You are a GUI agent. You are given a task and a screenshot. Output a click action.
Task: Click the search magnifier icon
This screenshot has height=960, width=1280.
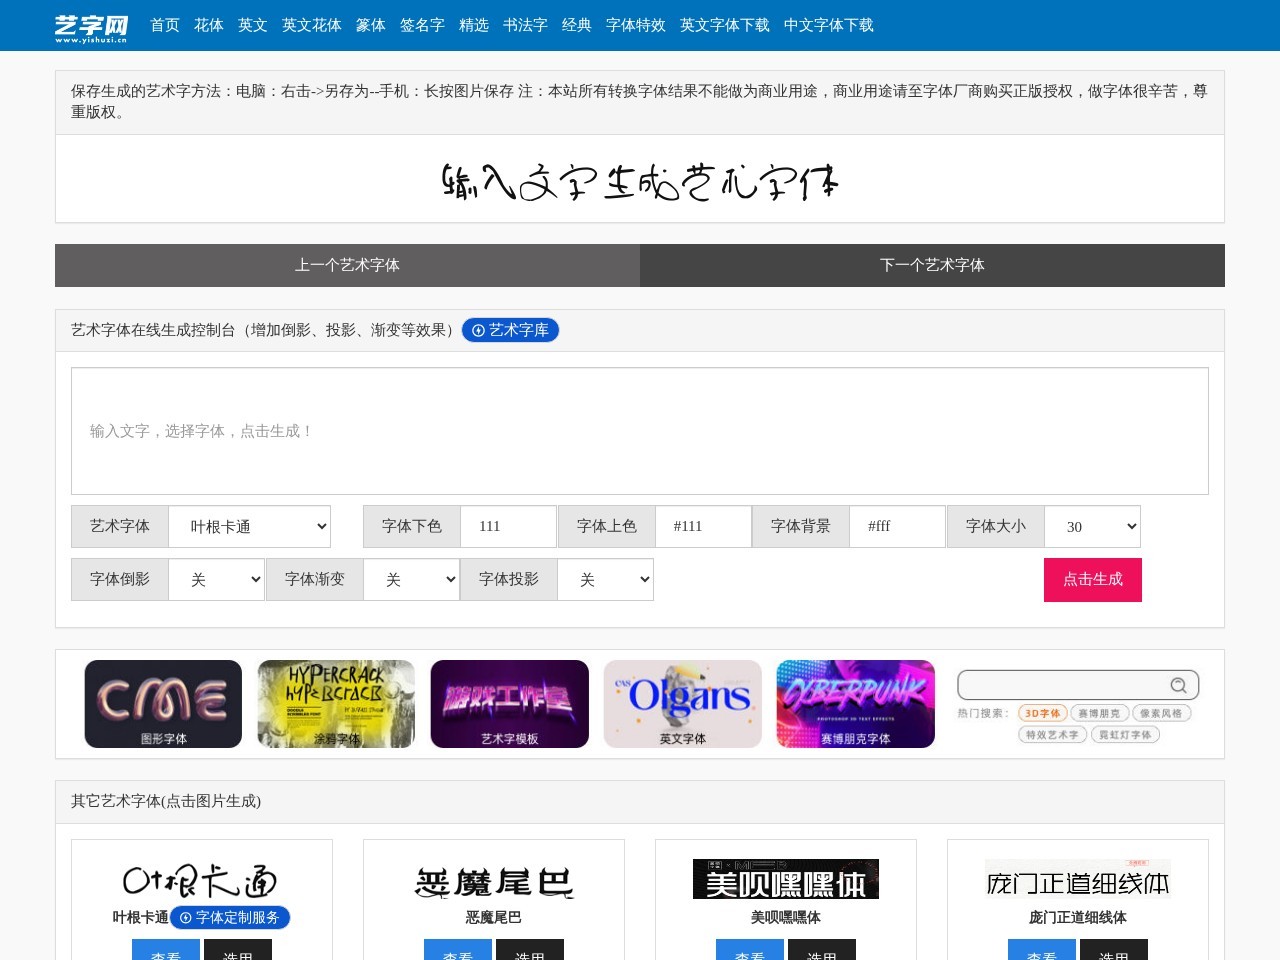pyautogui.click(x=1178, y=685)
